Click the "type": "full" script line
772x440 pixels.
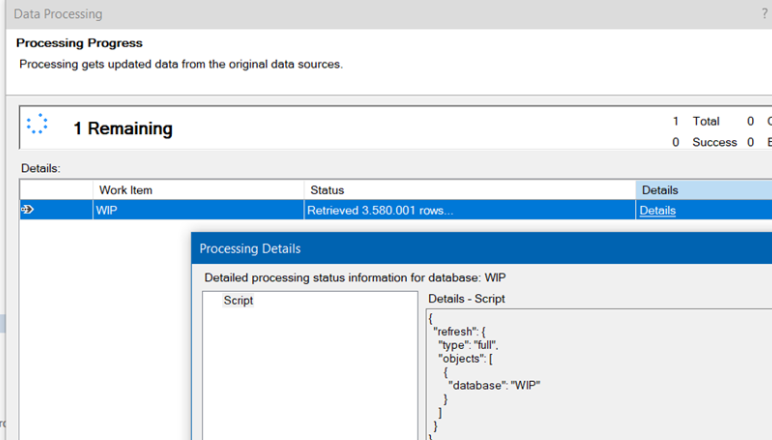(x=468, y=345)
